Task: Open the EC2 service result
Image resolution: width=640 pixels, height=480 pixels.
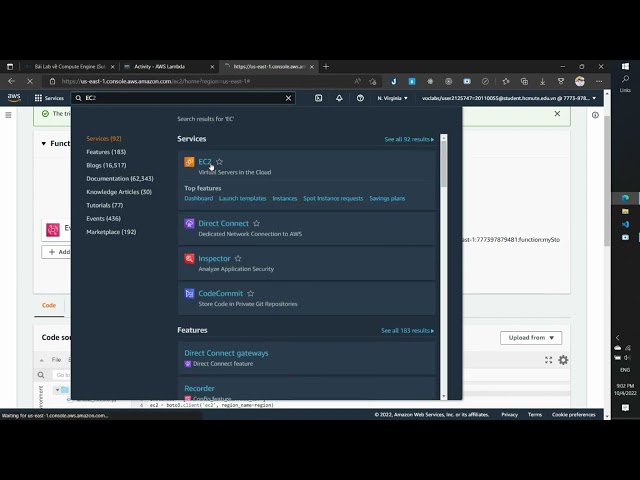Action: pyautogui.click(x=204, y=162)
